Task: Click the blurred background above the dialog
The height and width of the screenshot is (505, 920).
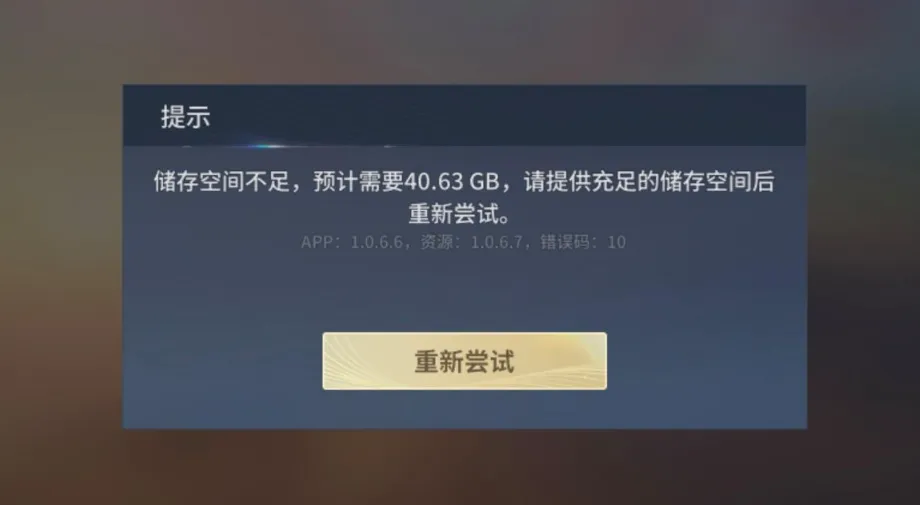Action: pos(460,41)
